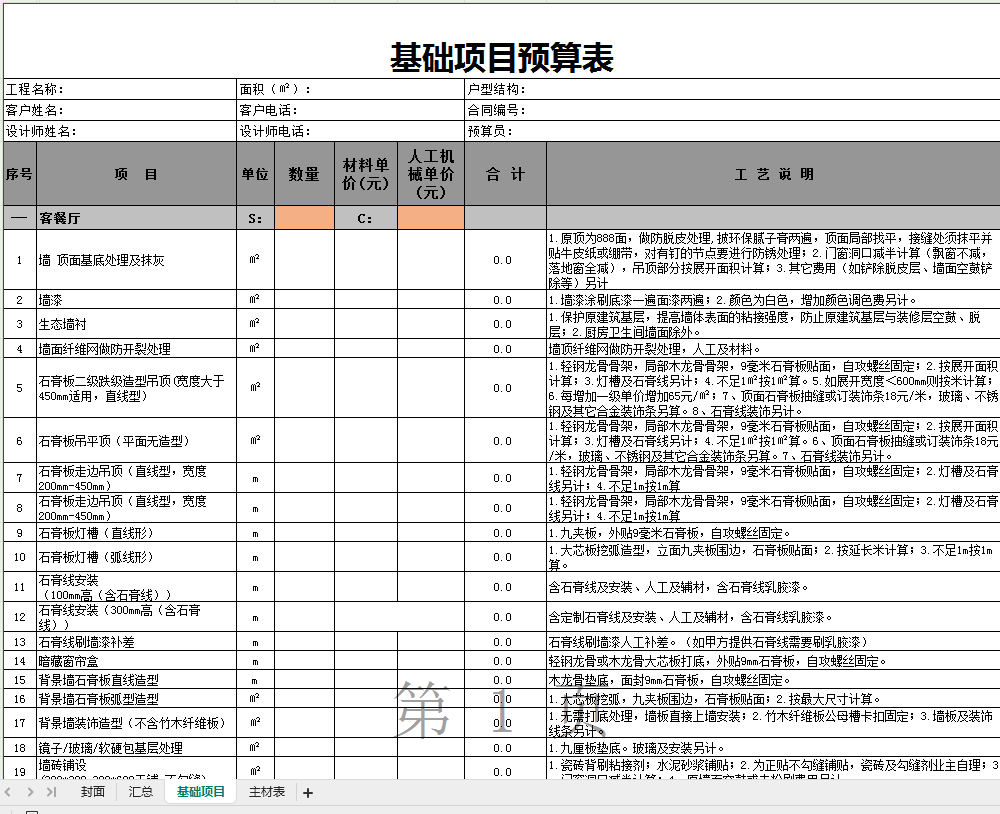
Task: Click the title 基础项目预算表
Action: coord(502,57)
